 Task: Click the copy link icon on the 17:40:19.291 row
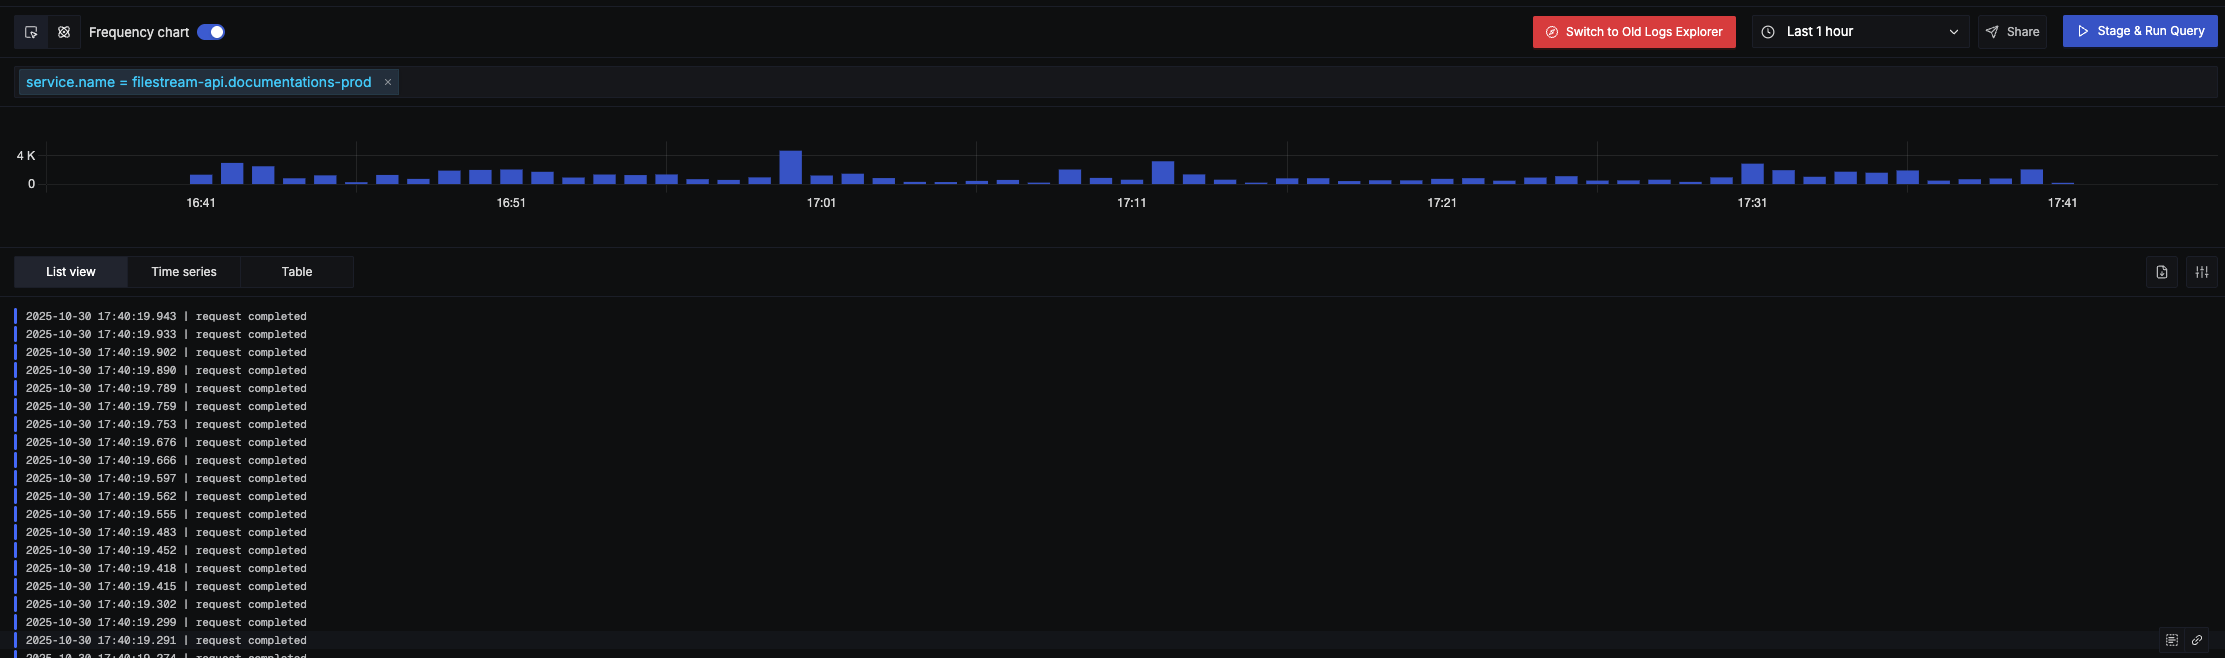(x=2197, y=640)
